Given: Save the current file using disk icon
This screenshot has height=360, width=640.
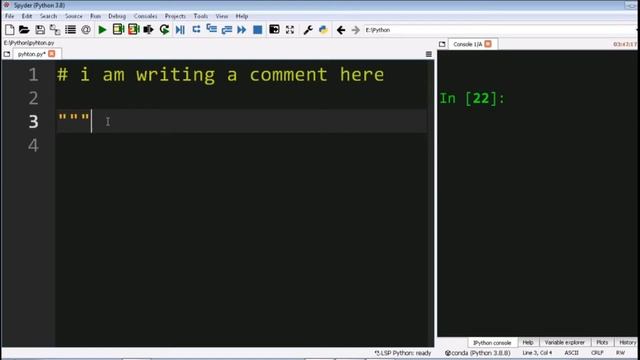Looking at the screenshot, I should click(x=40, y=30).
